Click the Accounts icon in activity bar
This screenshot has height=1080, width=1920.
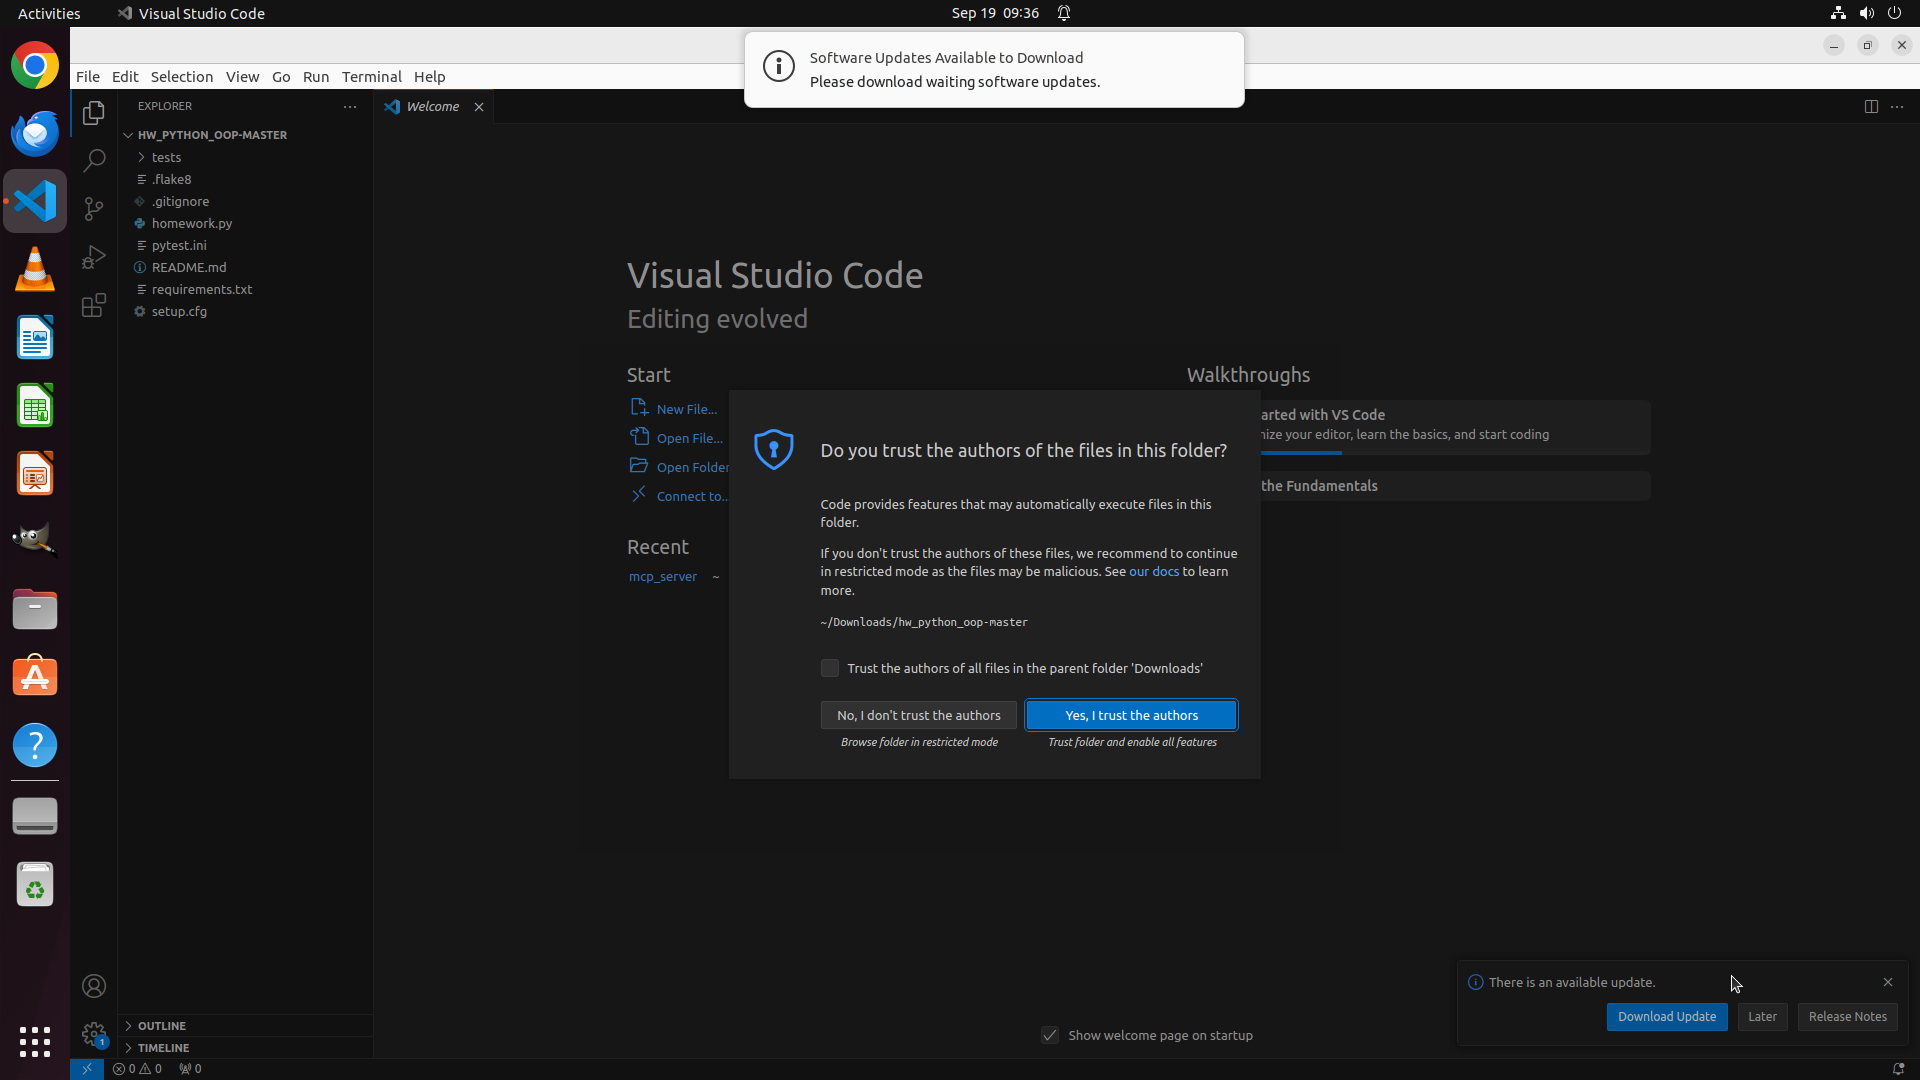click(x=94, y=986)
